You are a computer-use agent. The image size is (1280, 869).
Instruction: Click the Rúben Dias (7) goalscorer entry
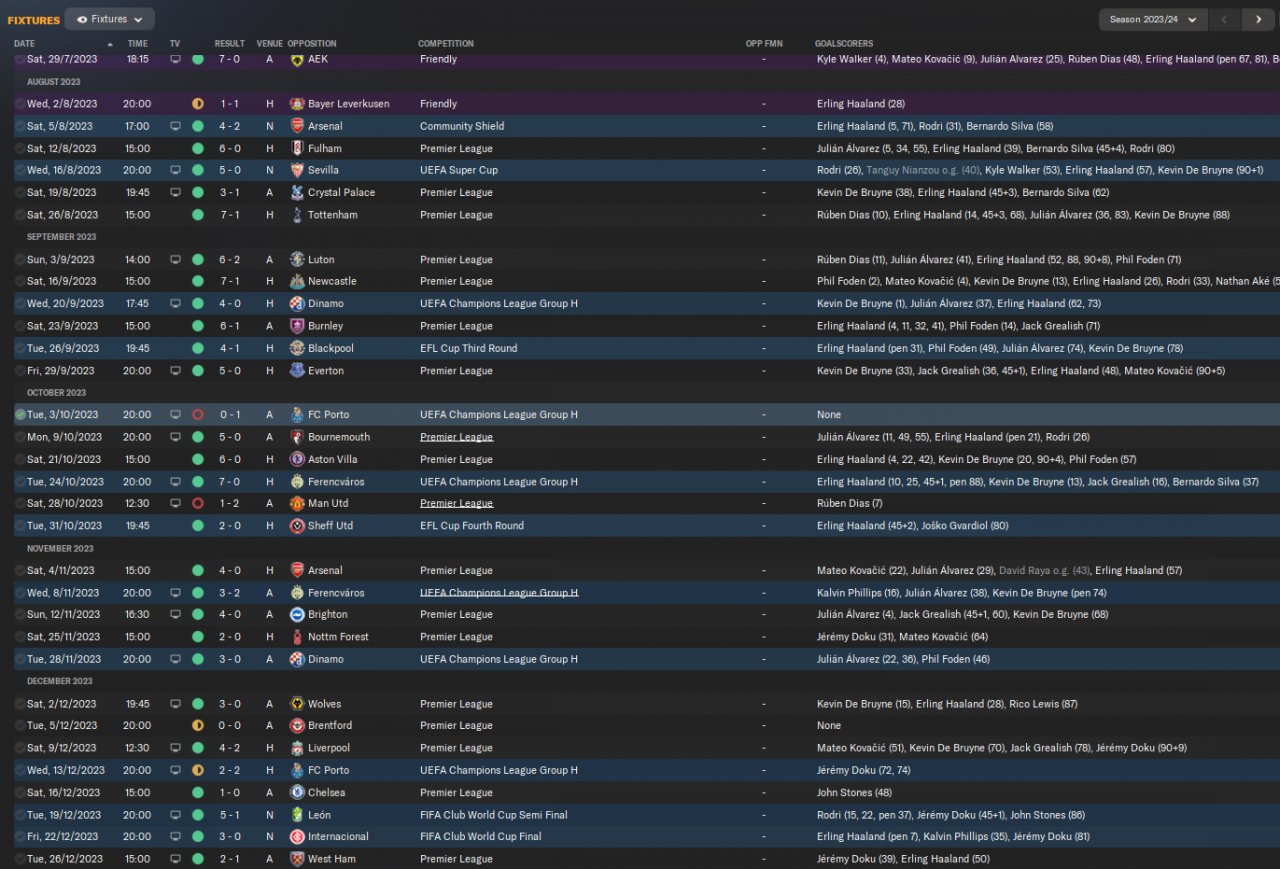click(x=850, y=503)
